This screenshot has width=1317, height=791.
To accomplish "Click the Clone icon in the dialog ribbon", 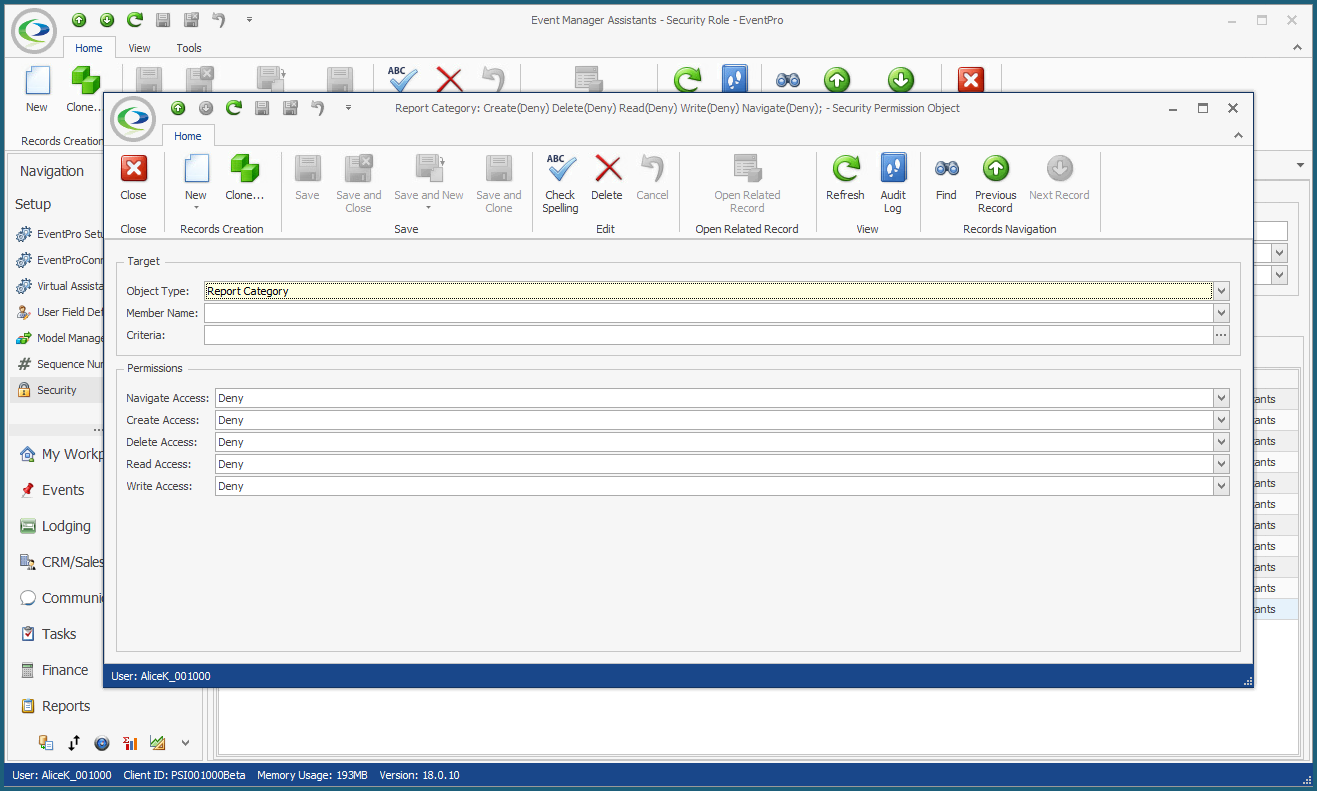I will coord(244,168).
